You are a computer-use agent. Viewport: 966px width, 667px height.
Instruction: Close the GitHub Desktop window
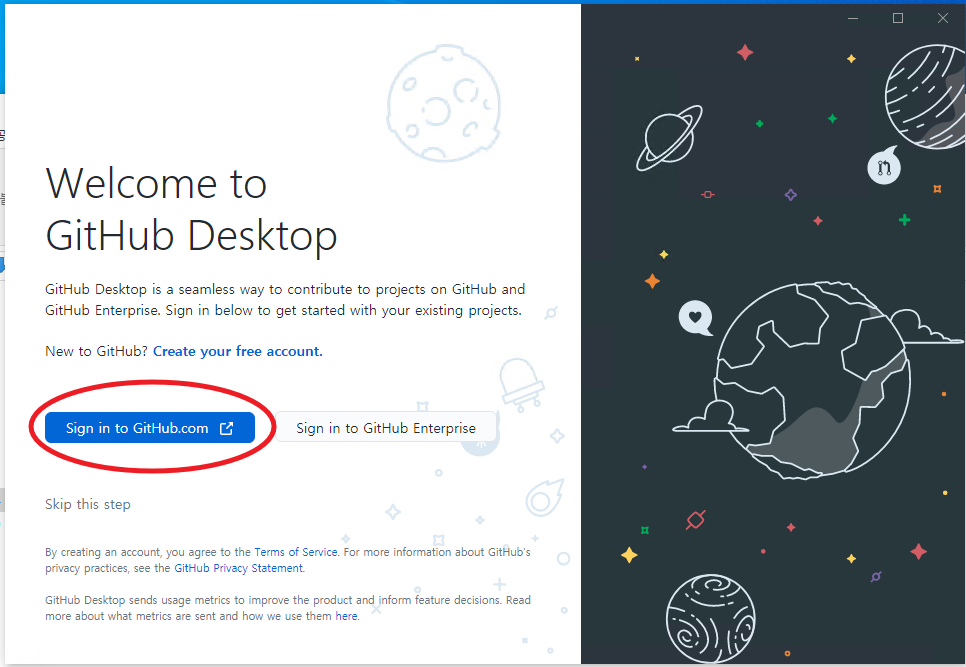(943, 18)
